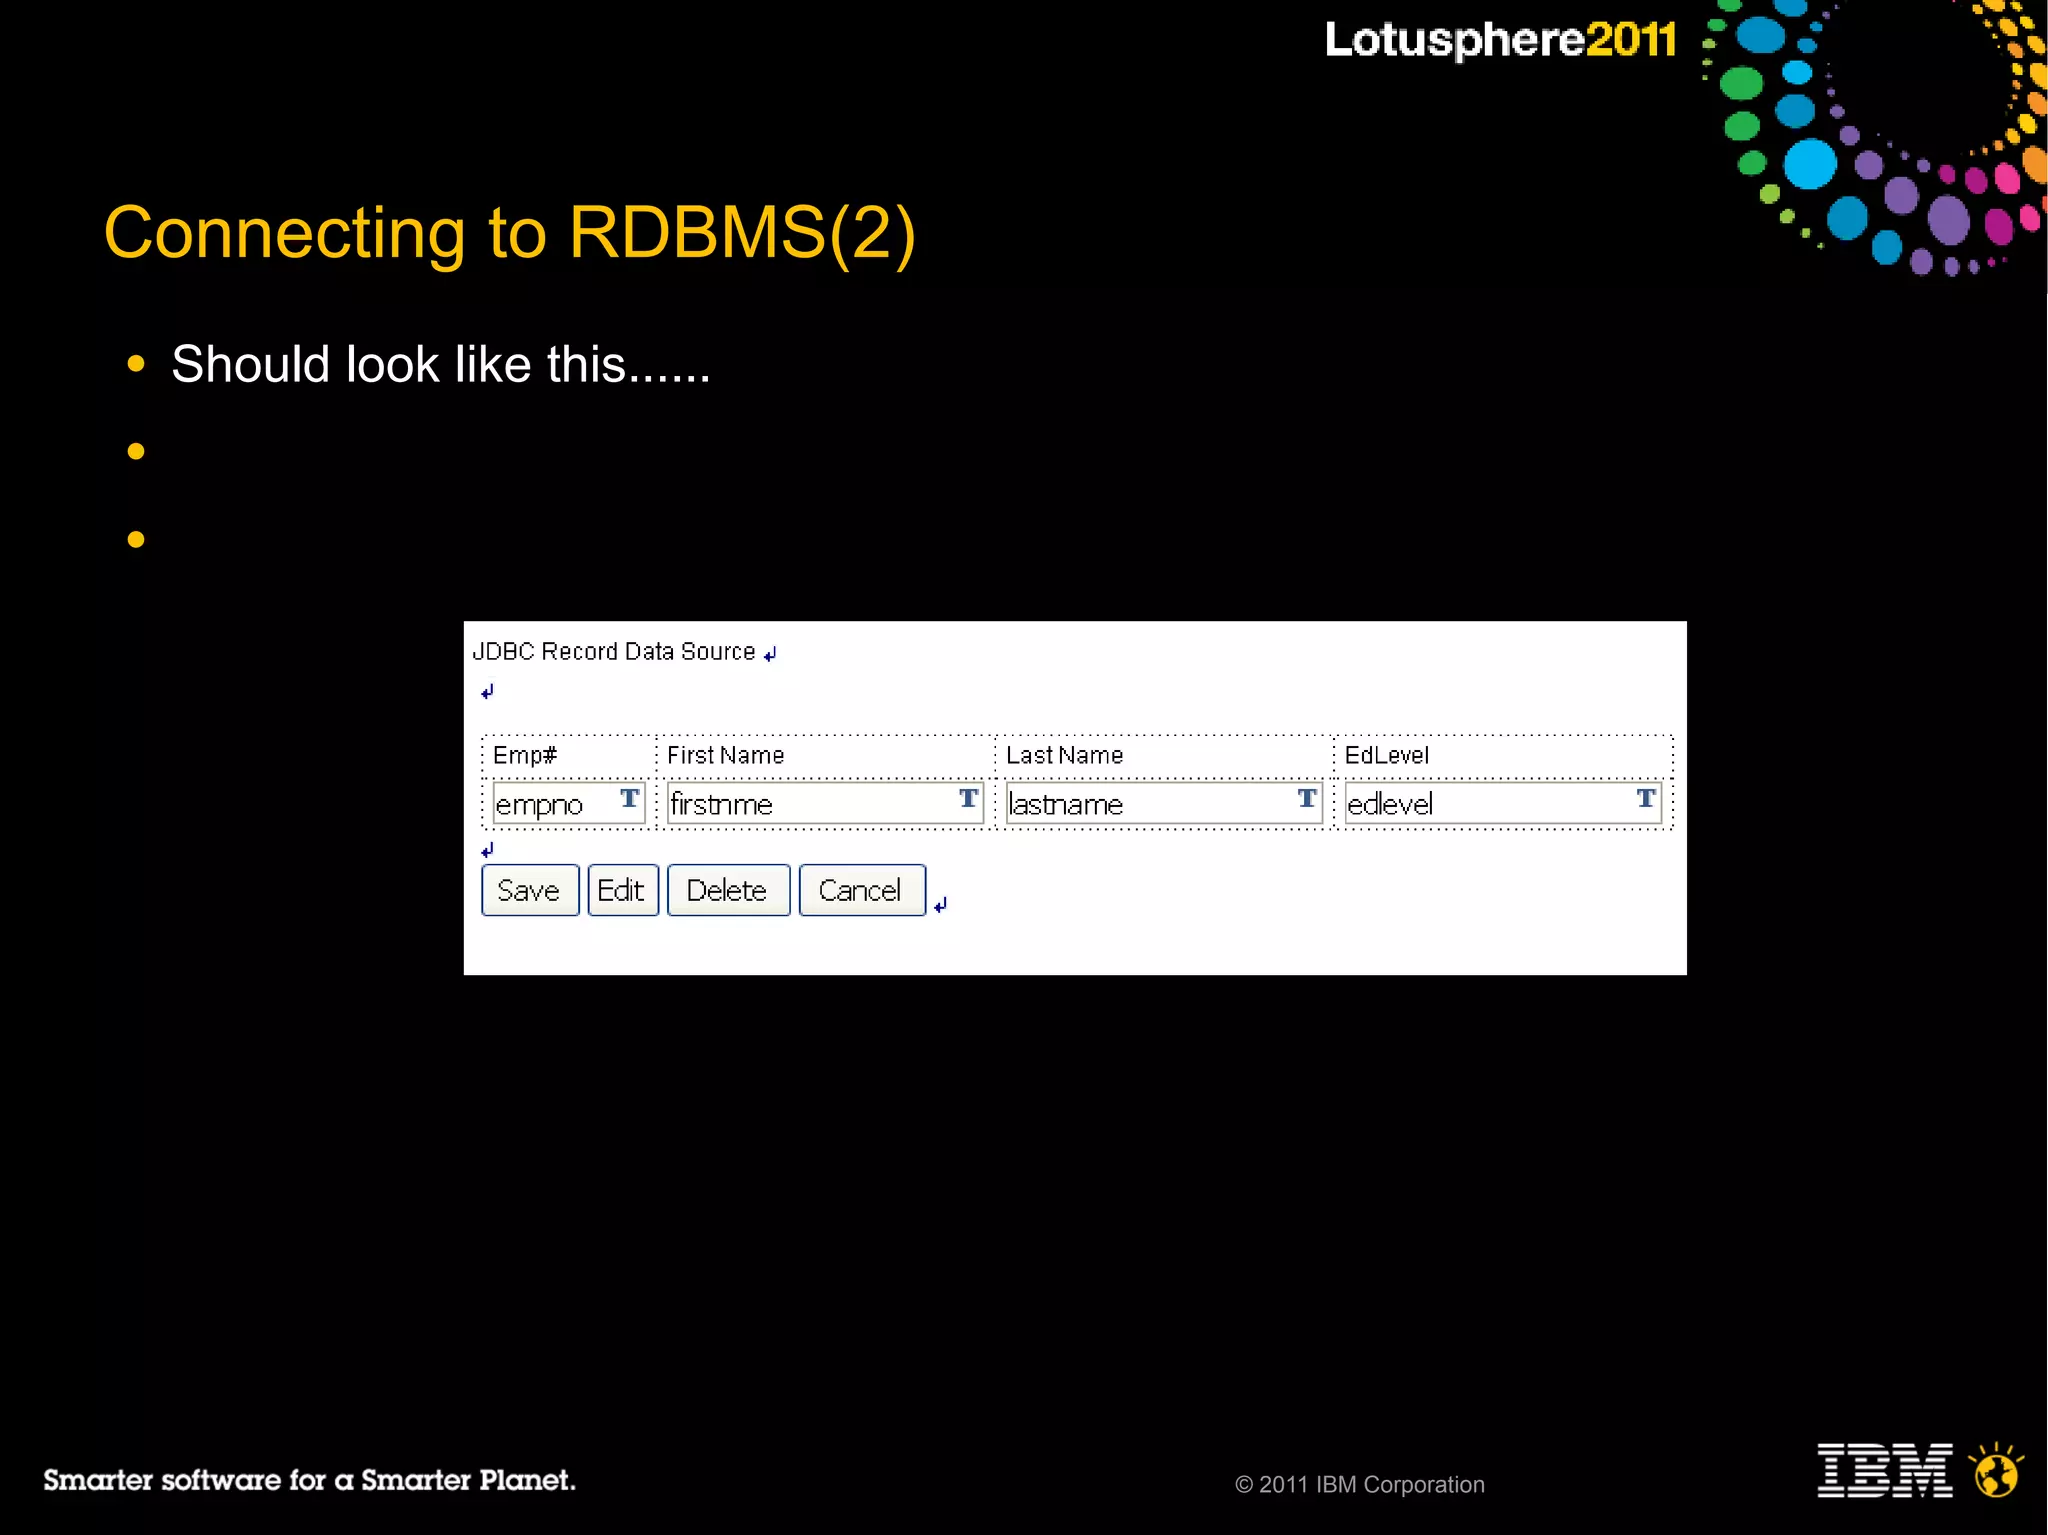Screen dimensions: 2048x1535
Task: Click the EdLevel column label
Action: (x=1387, y=755)
